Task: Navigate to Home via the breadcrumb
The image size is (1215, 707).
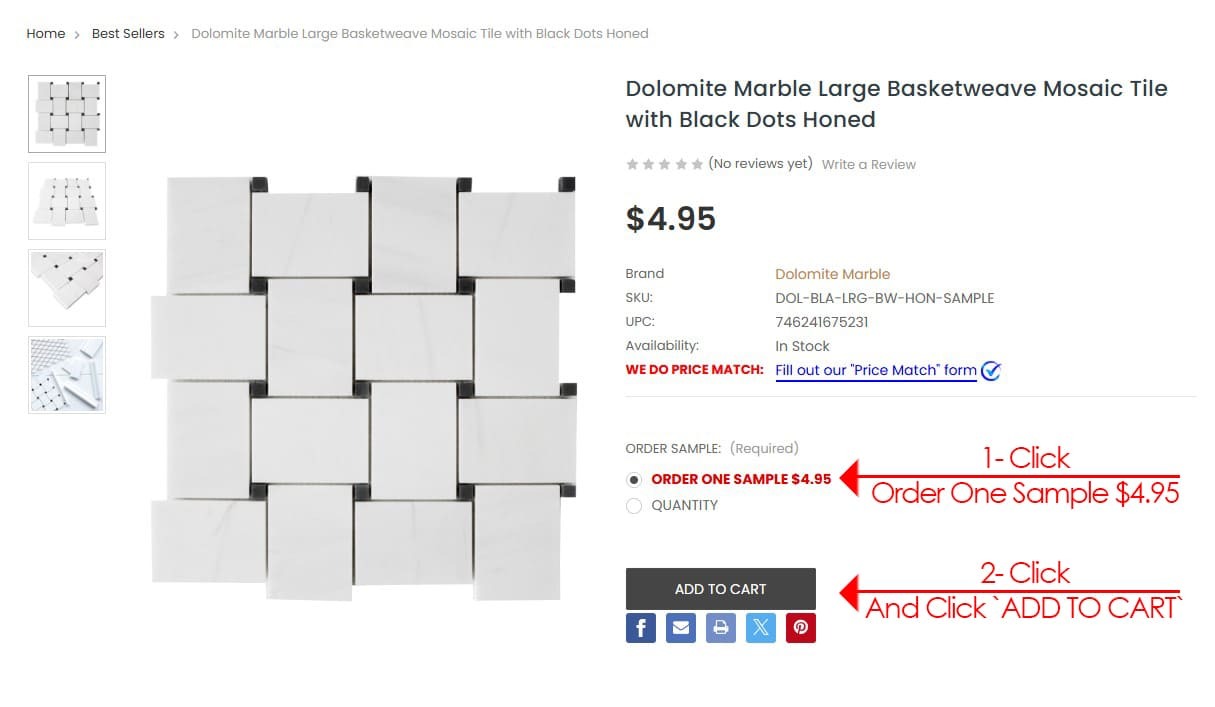Action: 45,33
